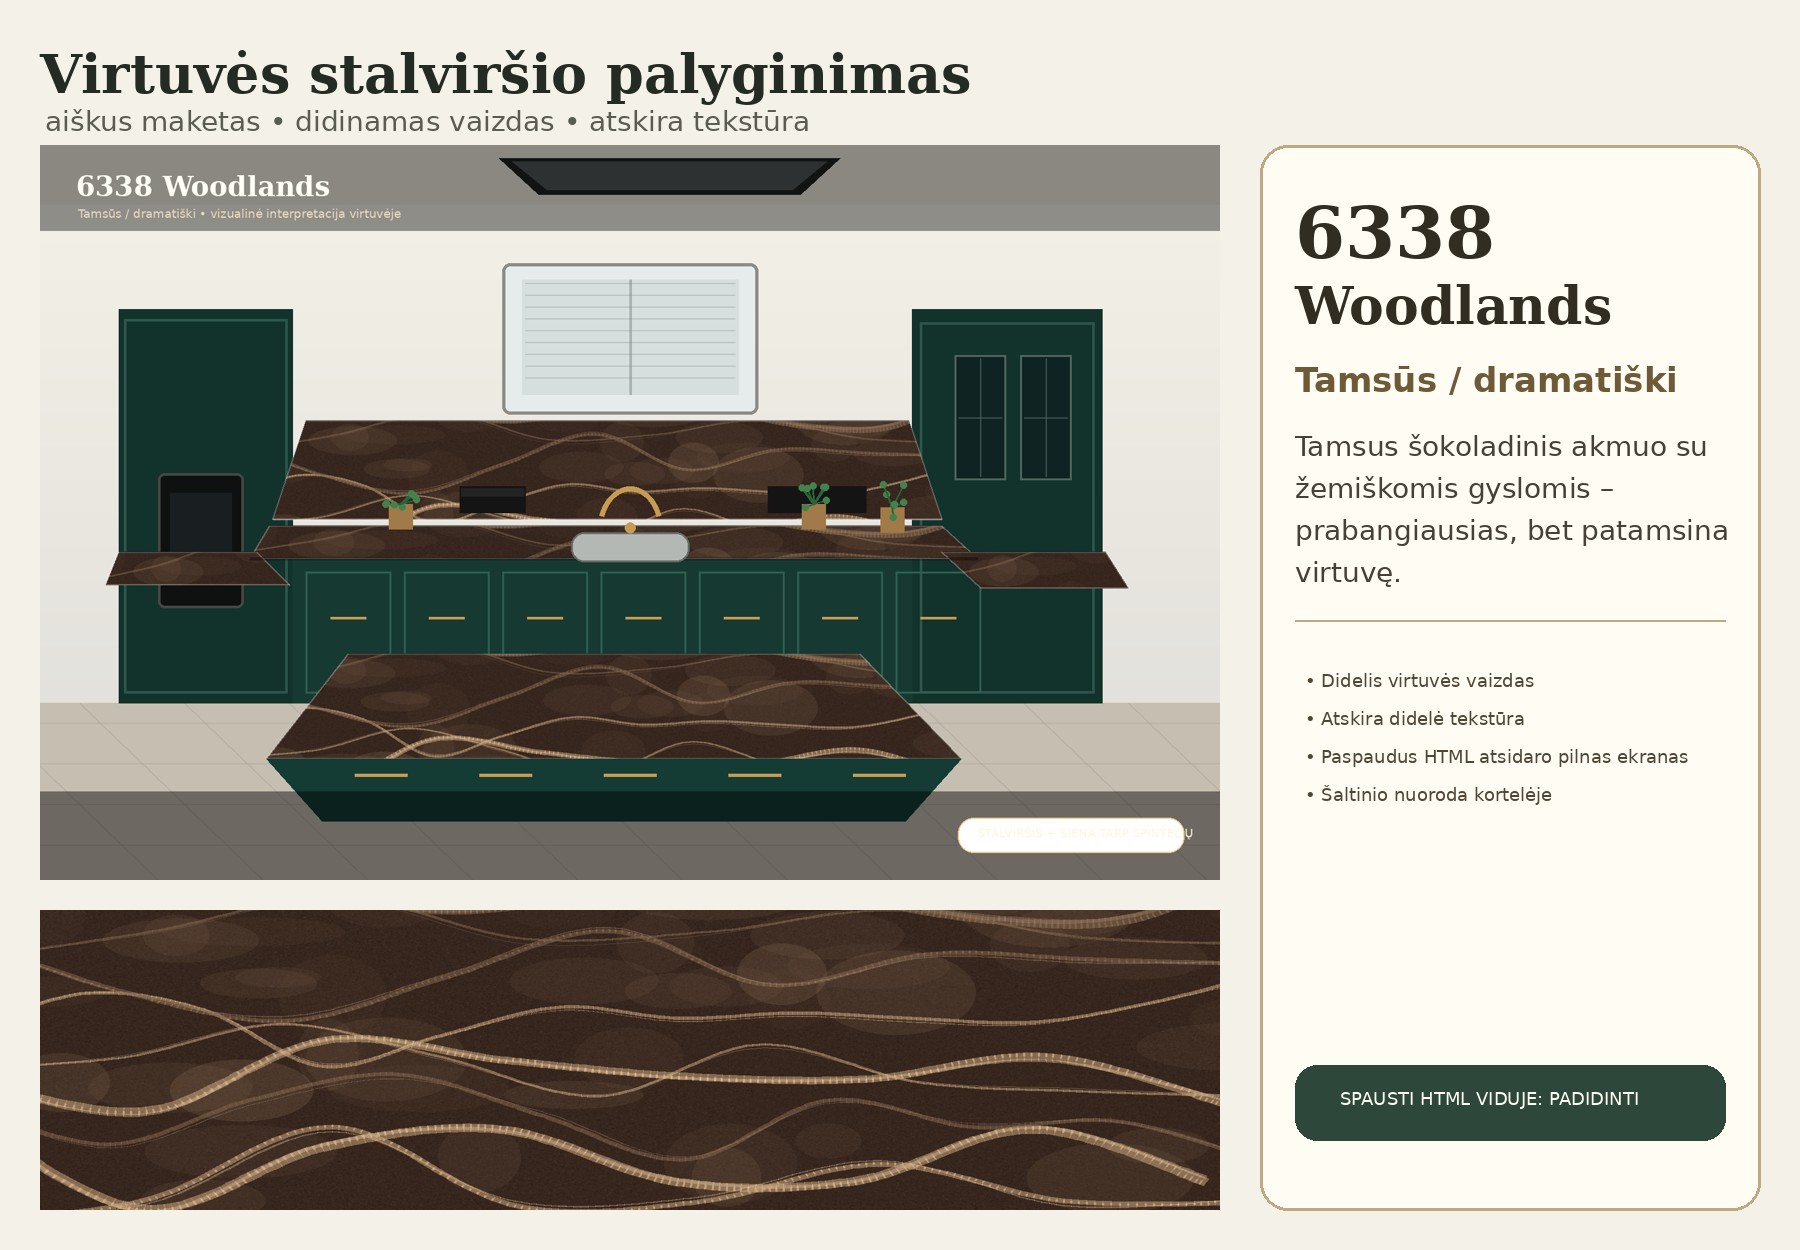Click the 6338 Woodlands overlay title

point(203,187)
